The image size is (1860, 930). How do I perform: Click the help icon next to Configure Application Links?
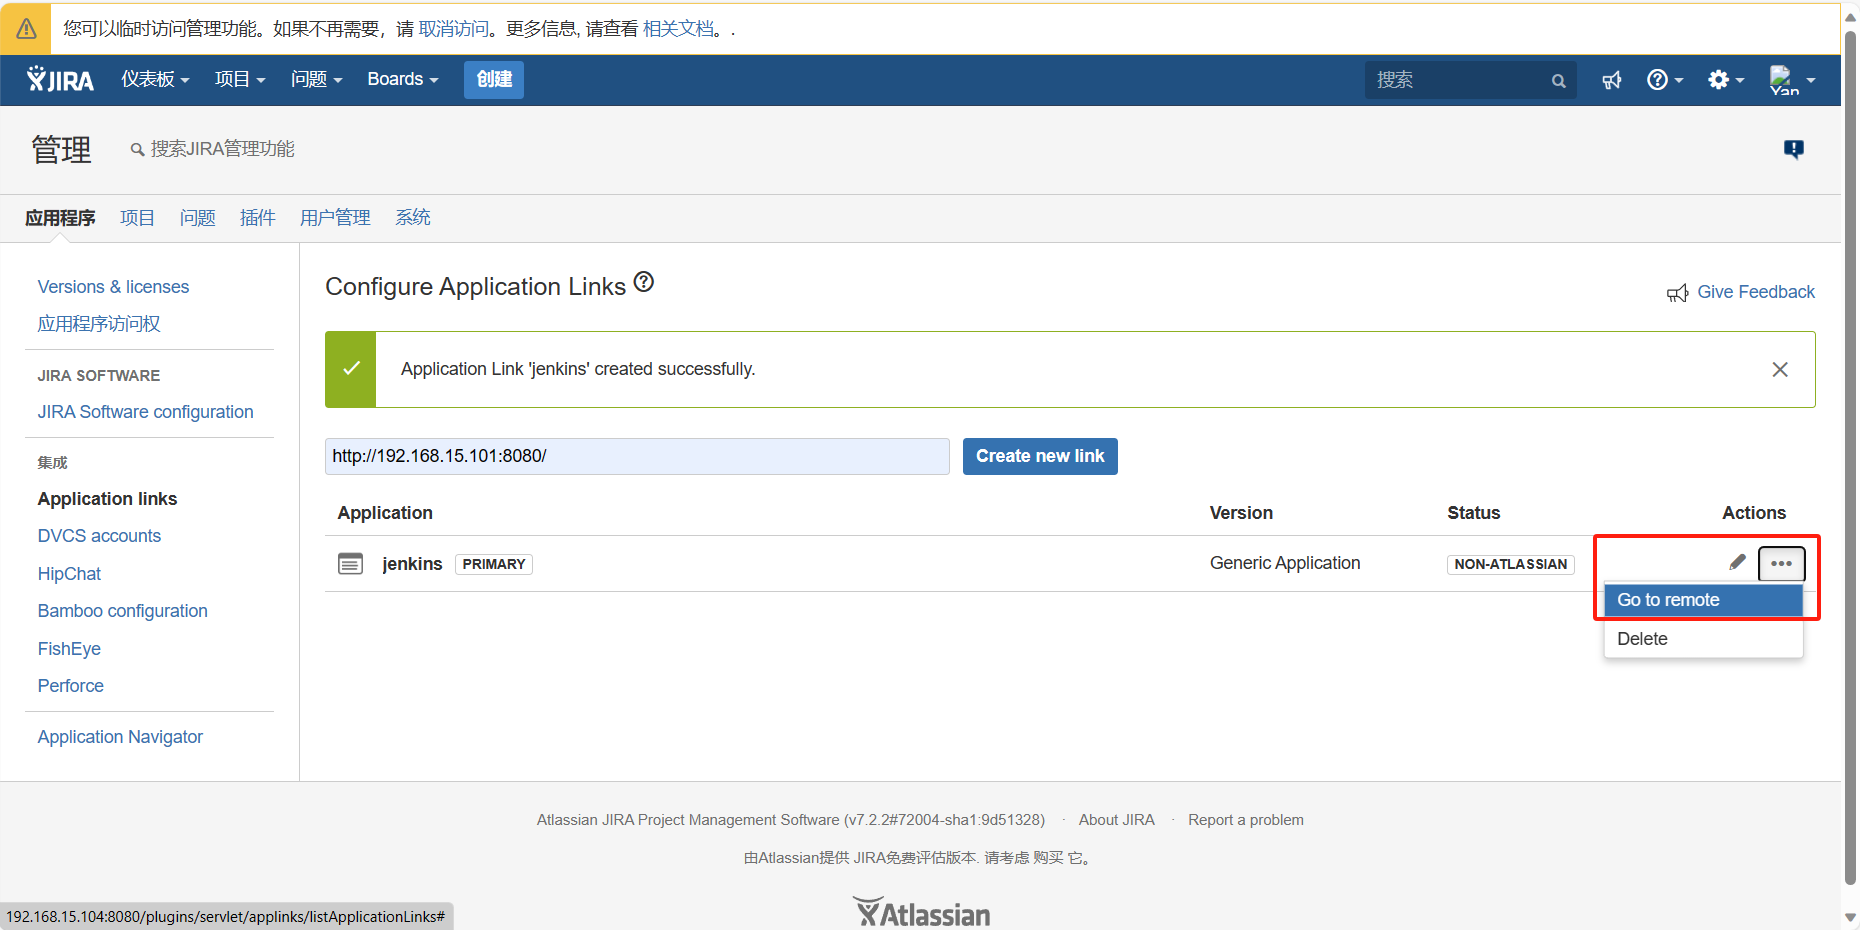[x=644, y=282]
